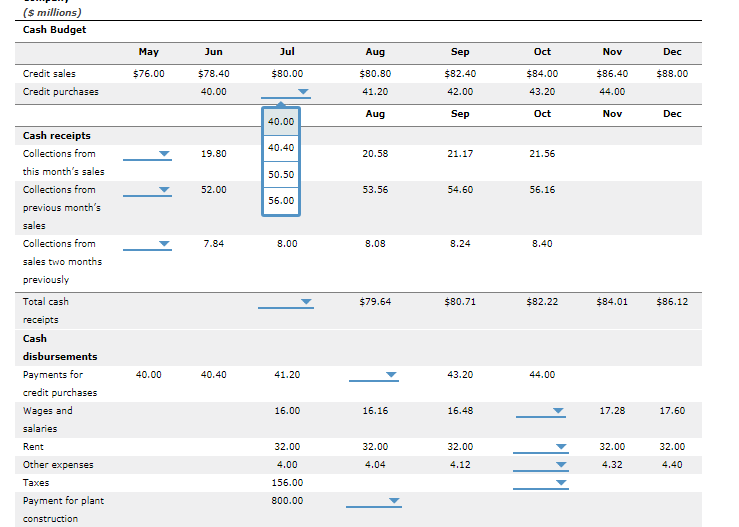Screen dimensions: 739x527
Task: Click the May Credit sales value $76.00
Action: [x=148, y=74]
